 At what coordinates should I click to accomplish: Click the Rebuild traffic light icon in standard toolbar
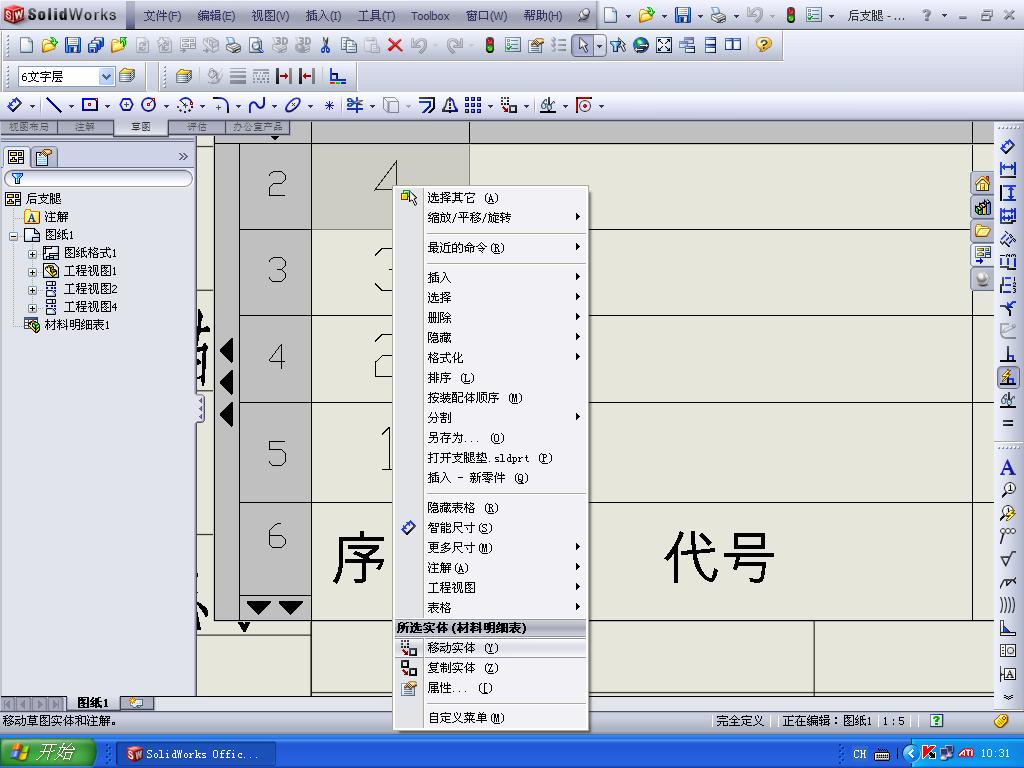(x=489, y=44)
